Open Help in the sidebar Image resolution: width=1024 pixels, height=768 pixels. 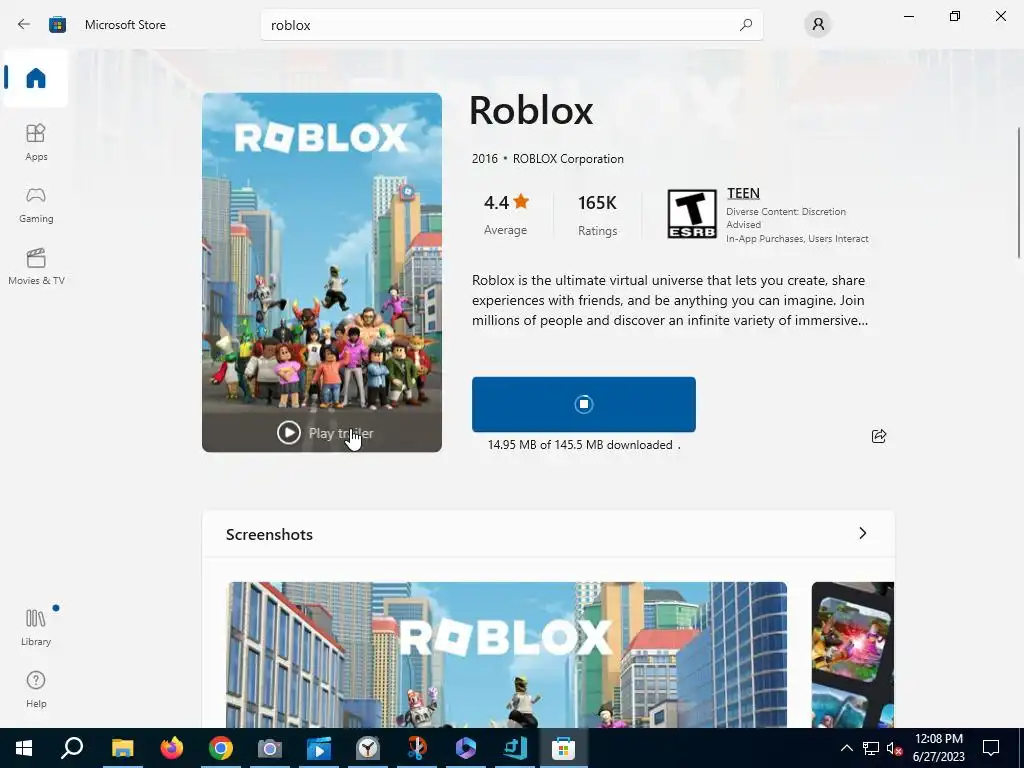coord(36,690)
